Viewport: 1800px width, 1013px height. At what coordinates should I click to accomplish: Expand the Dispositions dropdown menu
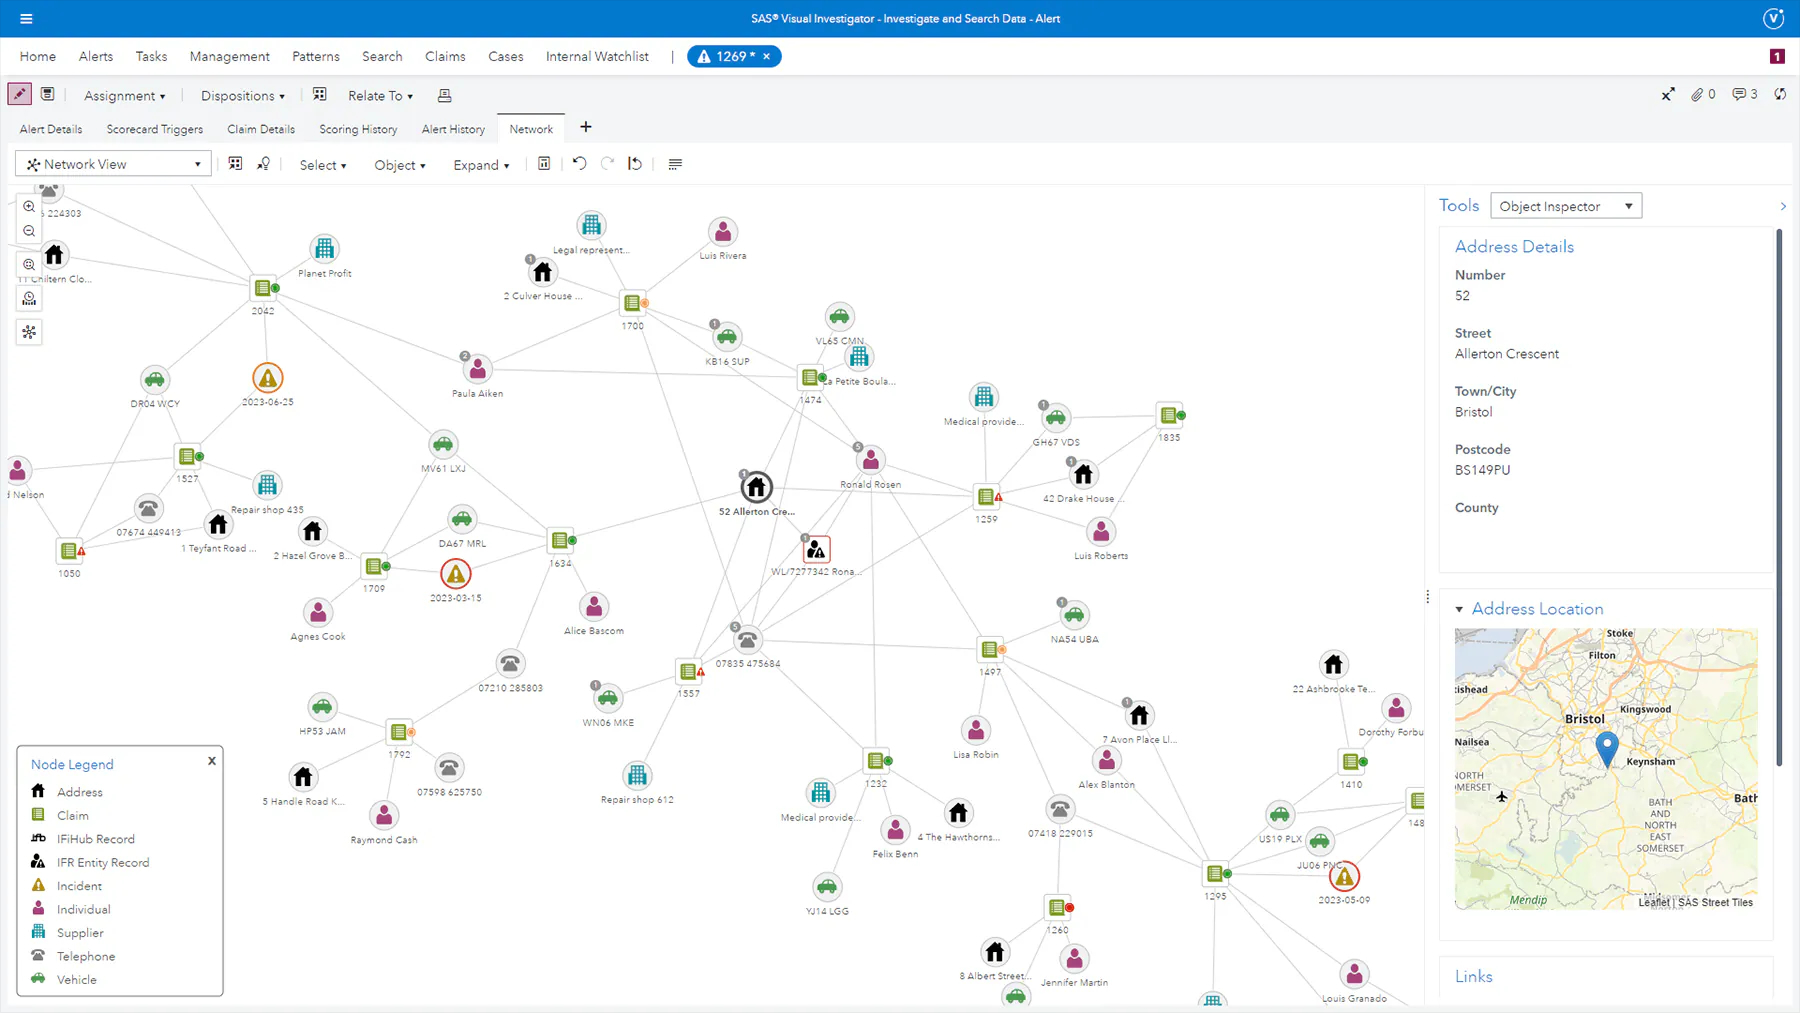242,96
